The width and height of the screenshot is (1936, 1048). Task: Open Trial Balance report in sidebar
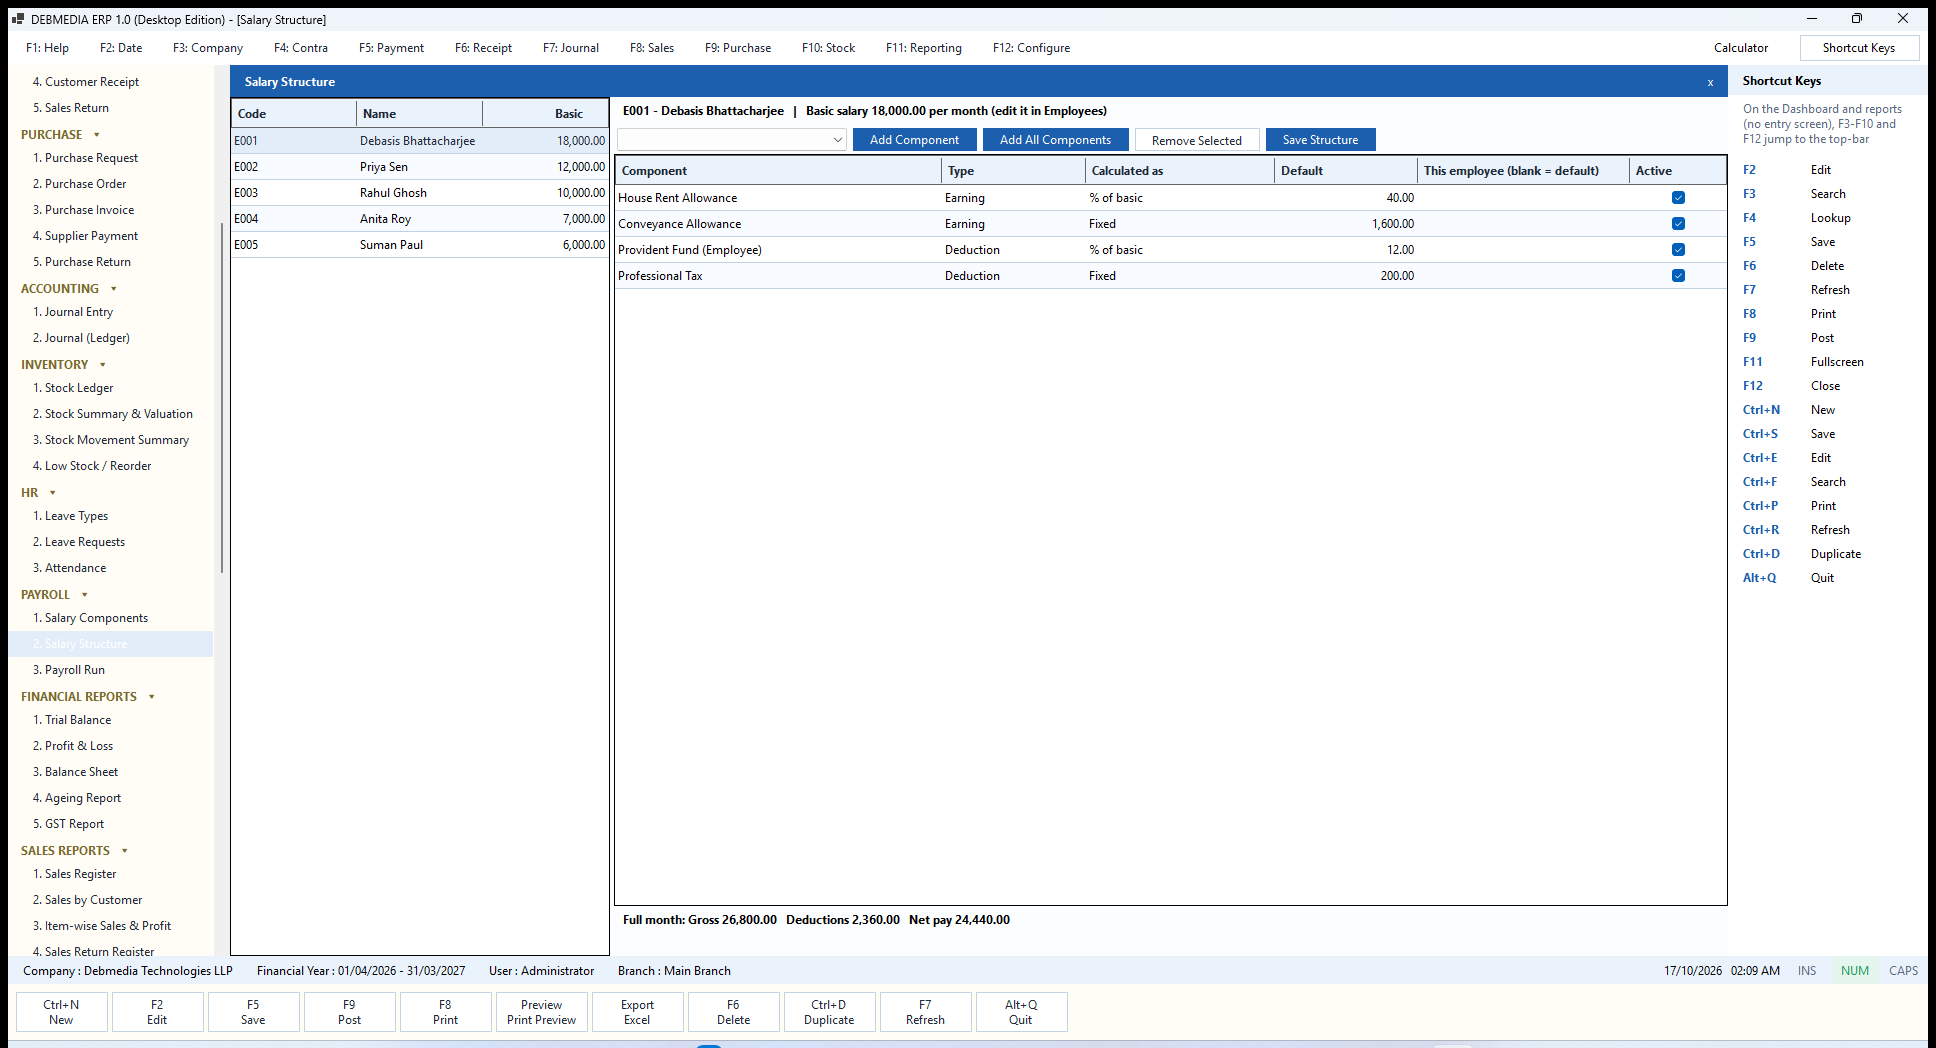(72, 720)
